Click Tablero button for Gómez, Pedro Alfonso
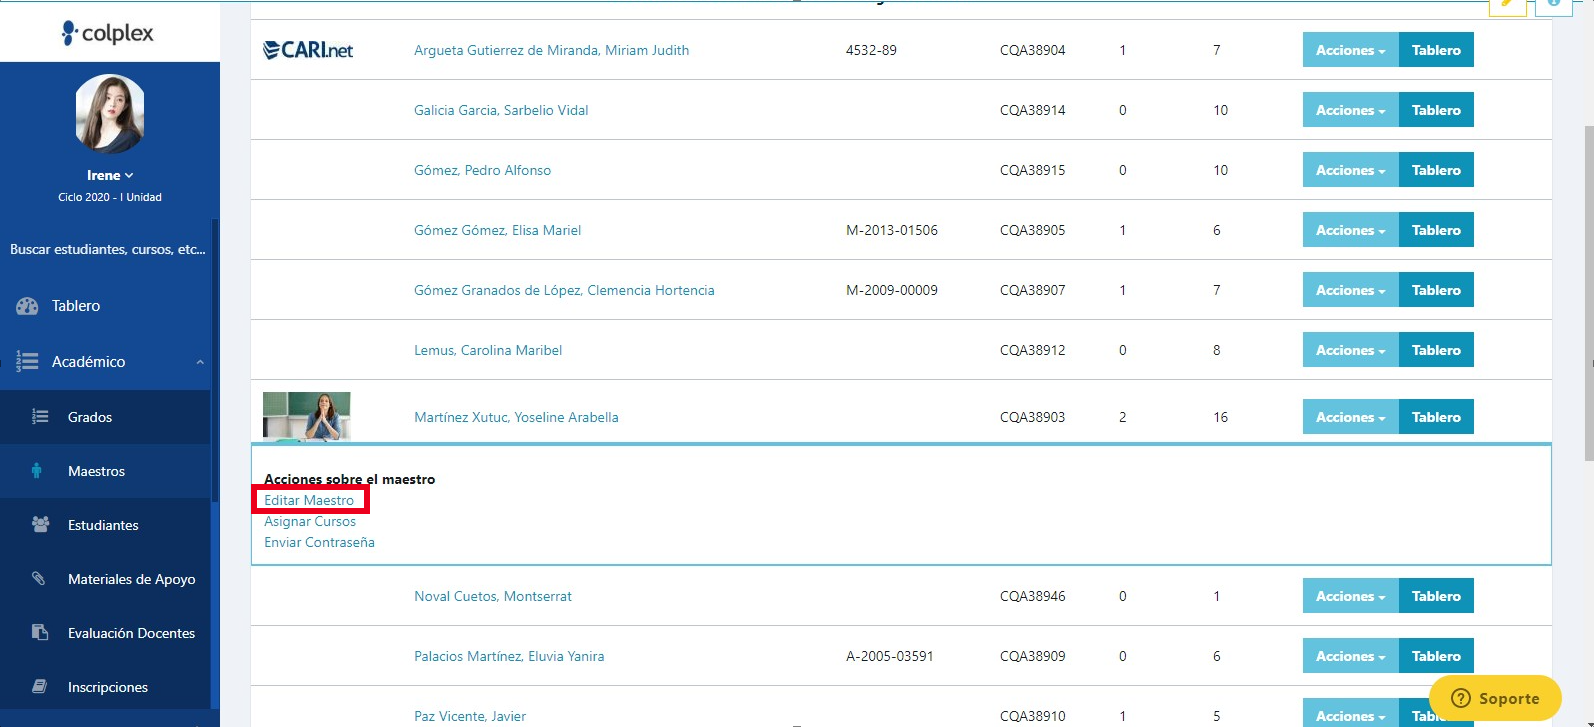The width and height of the screenshot is (1594, 727). 1436,170
